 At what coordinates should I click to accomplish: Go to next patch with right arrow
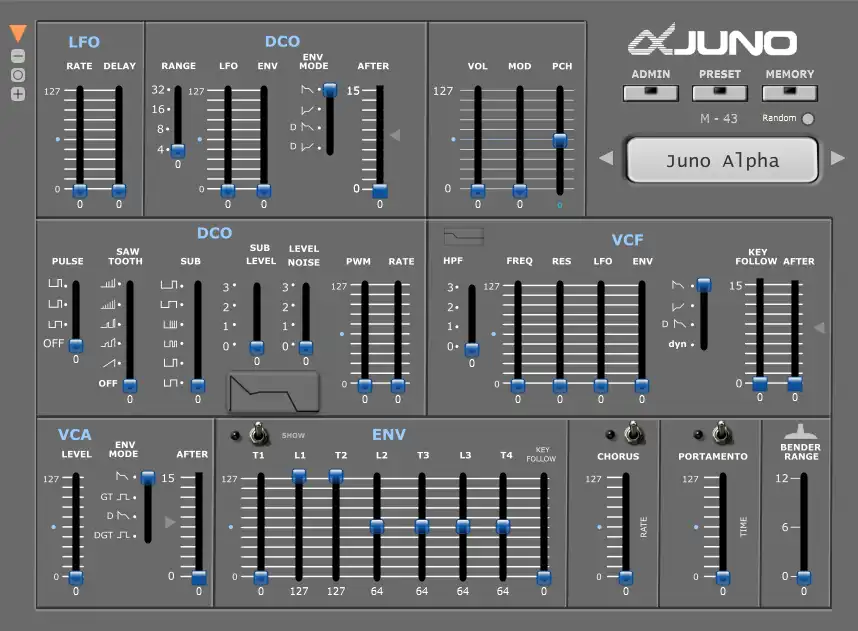click(x=837, y=158)
